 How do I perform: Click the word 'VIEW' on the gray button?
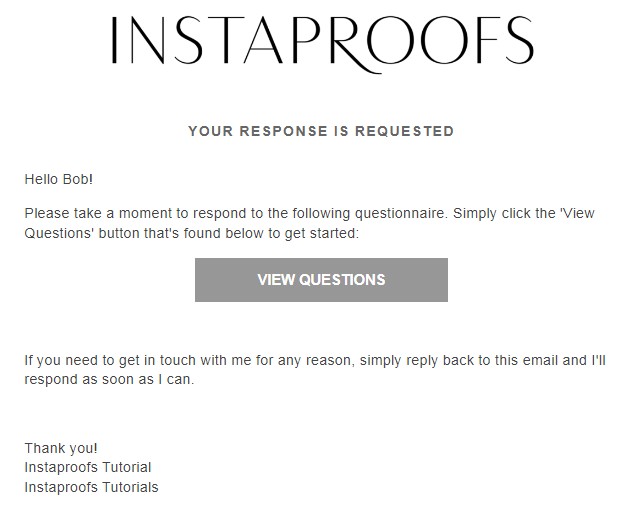pyautogui.click(x=276, y=280)
